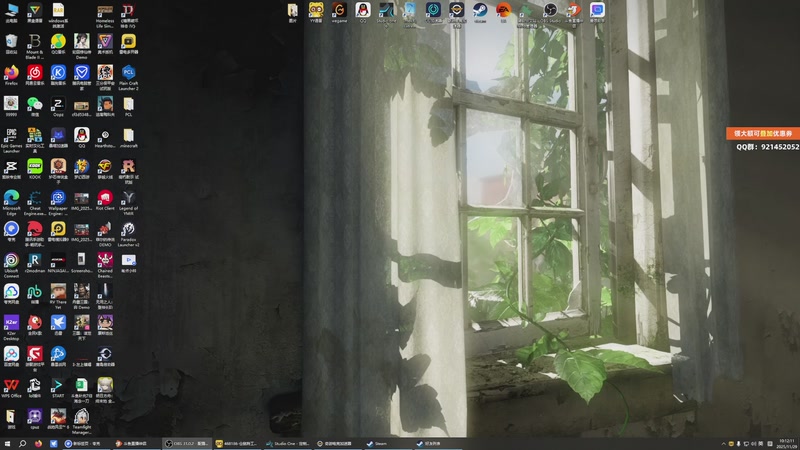Viewport: 800px width, 450px height.
Task: Switch to Studio One task on taskbar
Action: pos(287,444)
